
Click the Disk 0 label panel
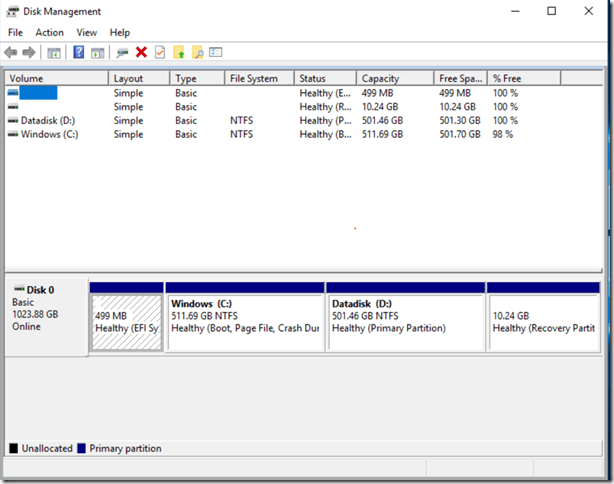(45, 312)
